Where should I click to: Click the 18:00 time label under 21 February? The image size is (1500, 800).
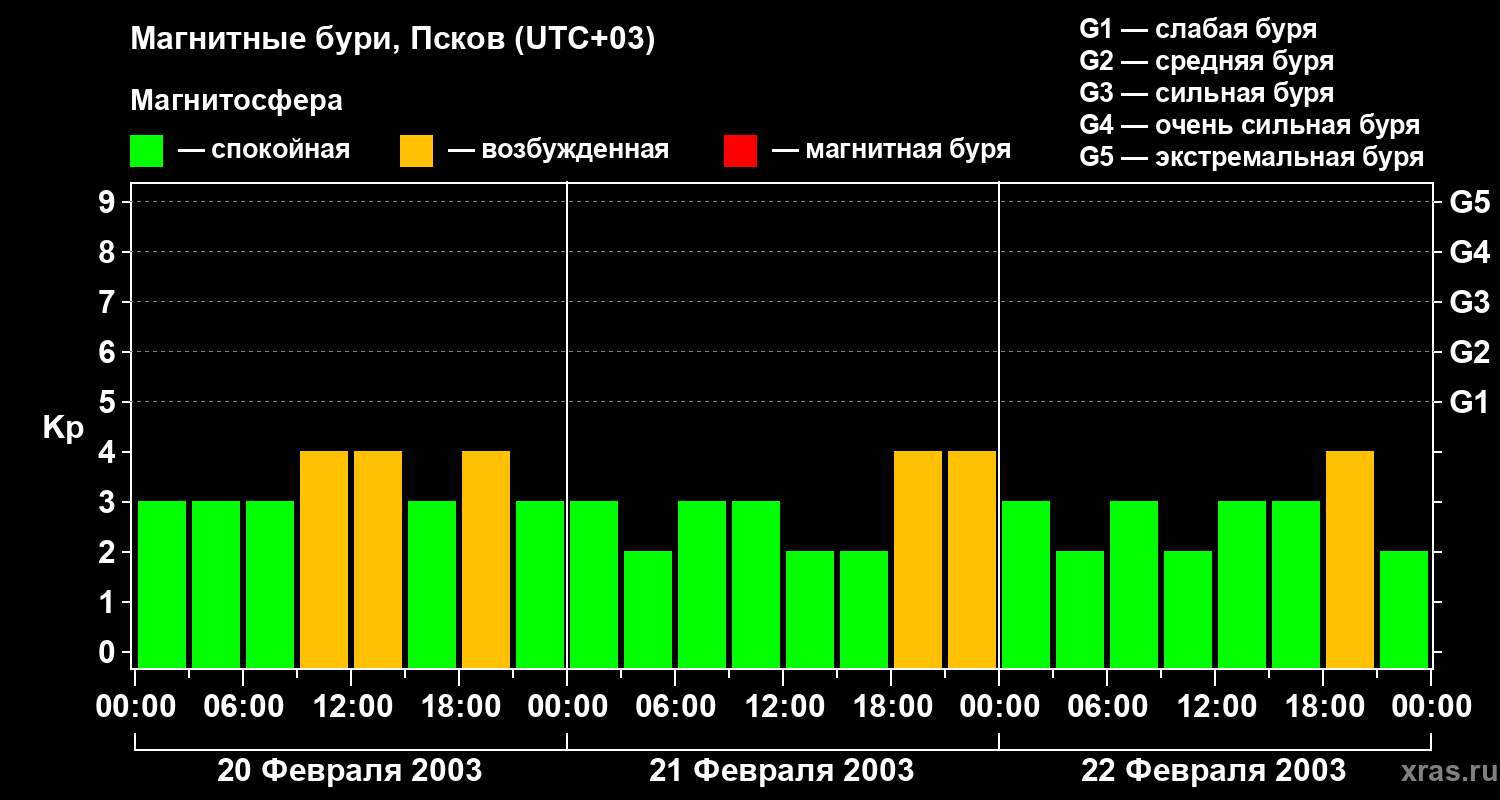(x=891, y=707)
